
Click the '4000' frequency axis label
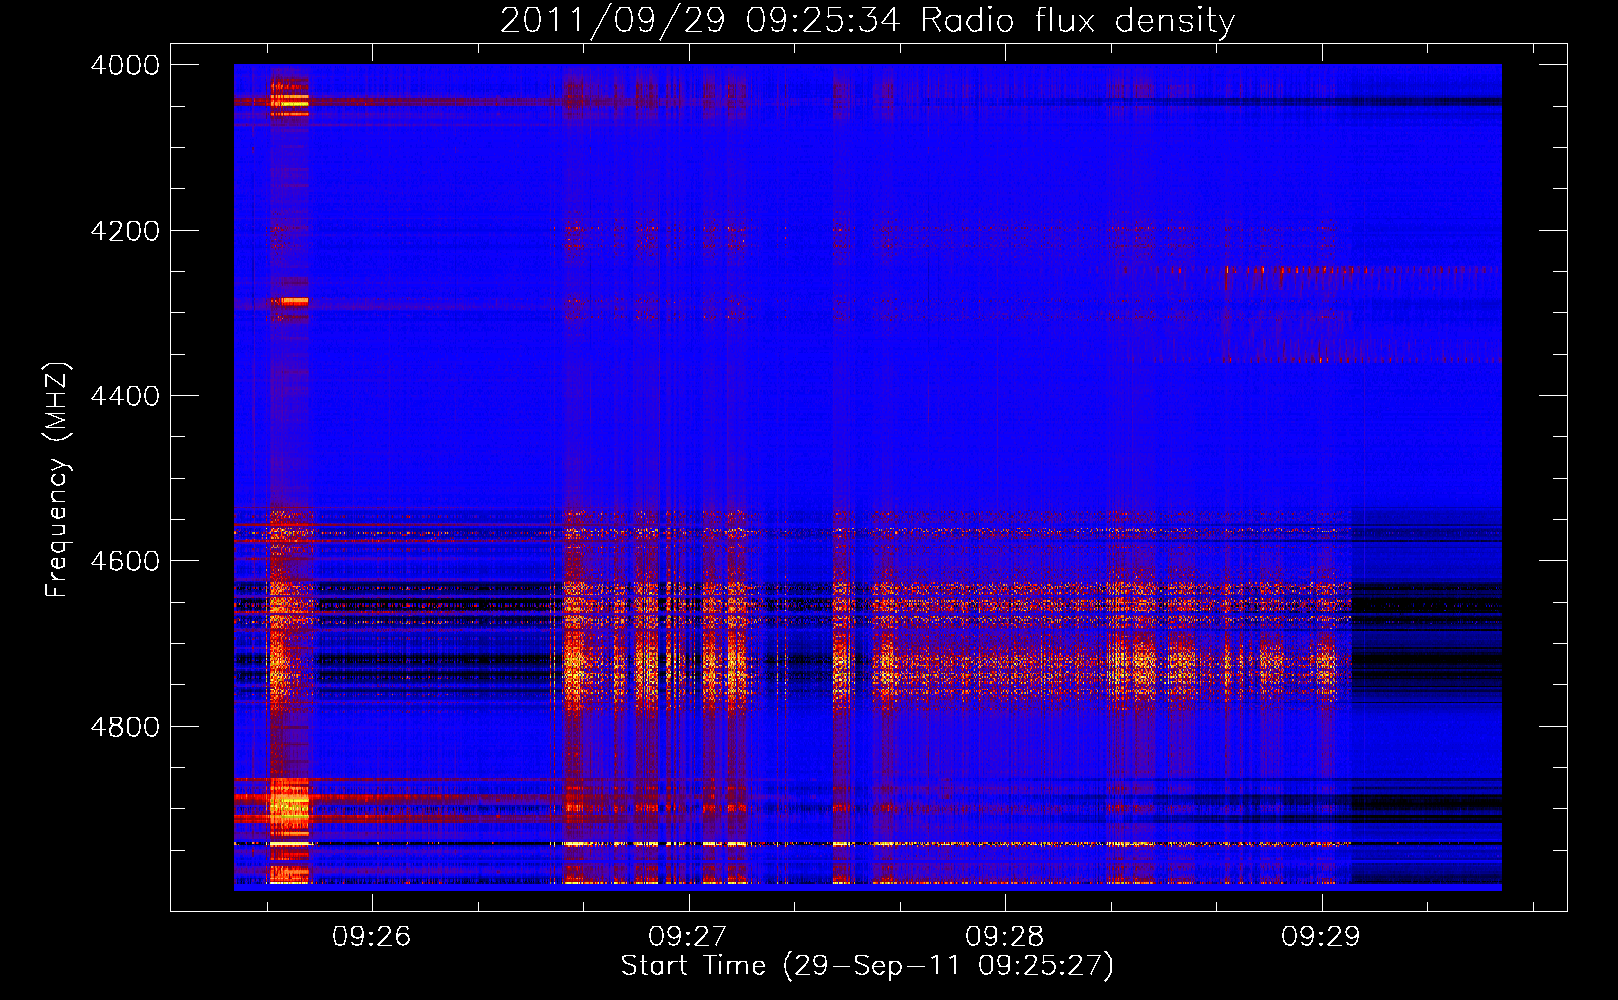(125, 65)
